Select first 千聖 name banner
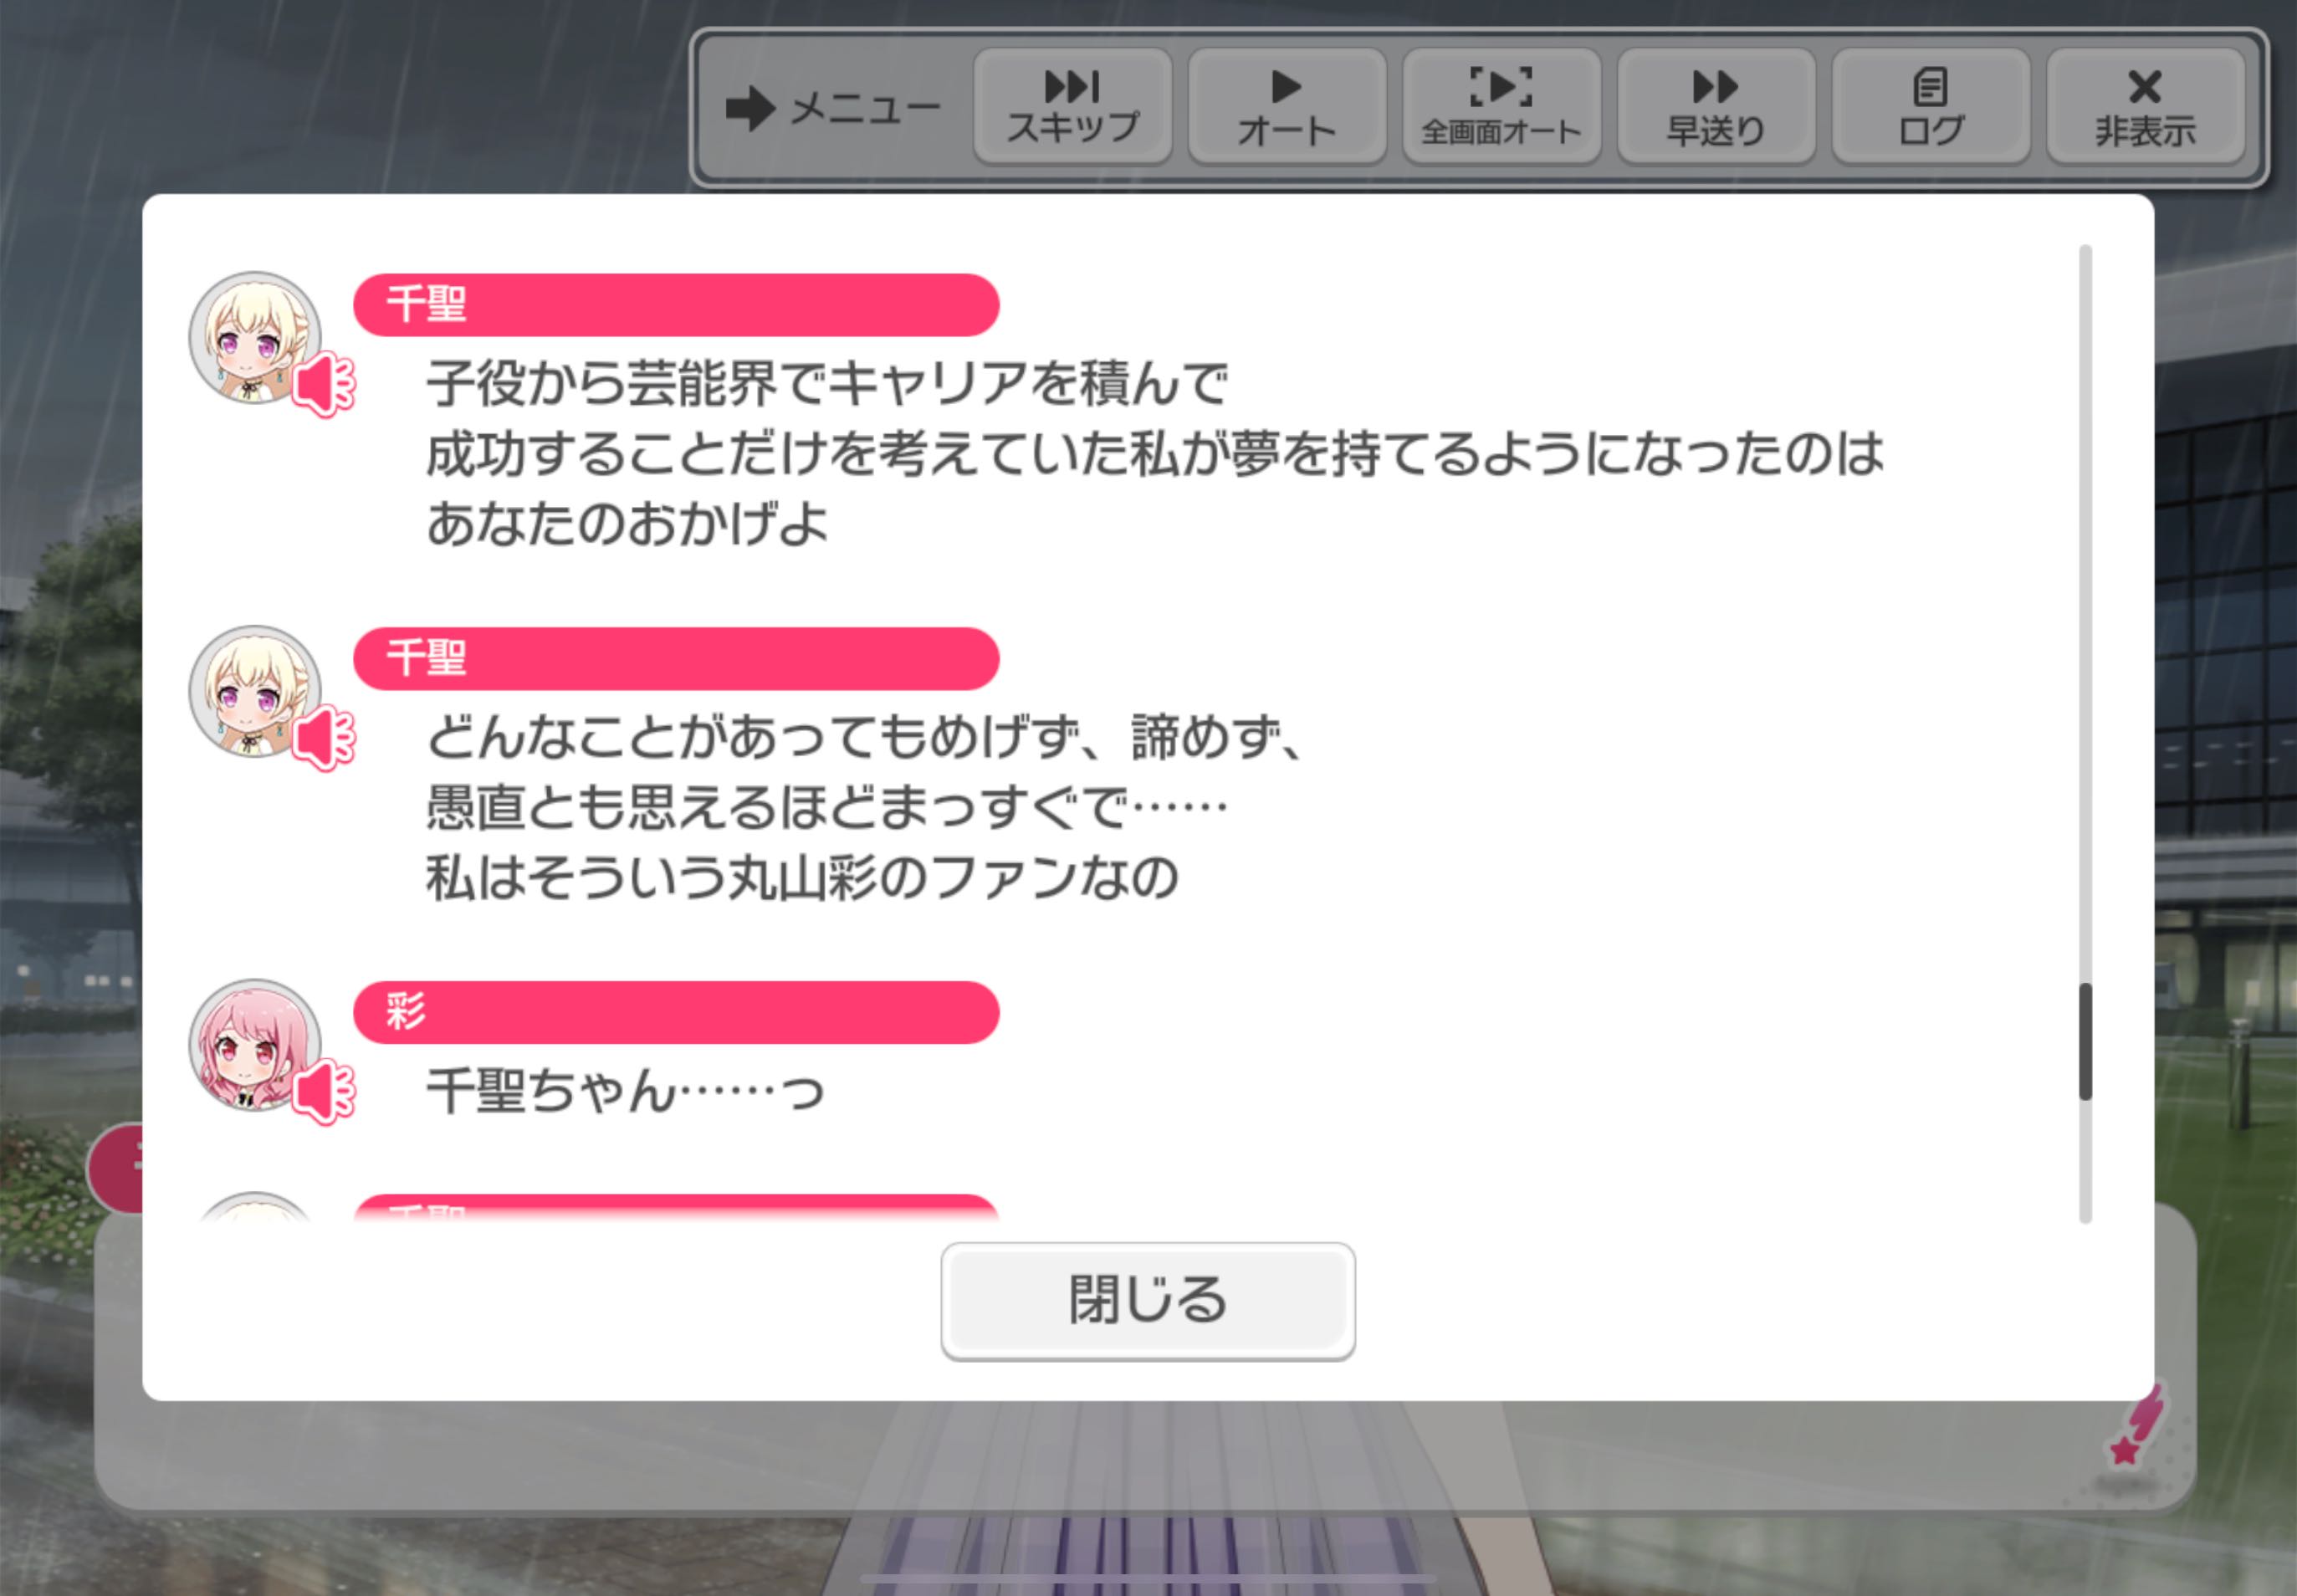Screen dimensions: 2297x1596 (x=676, y=304)
